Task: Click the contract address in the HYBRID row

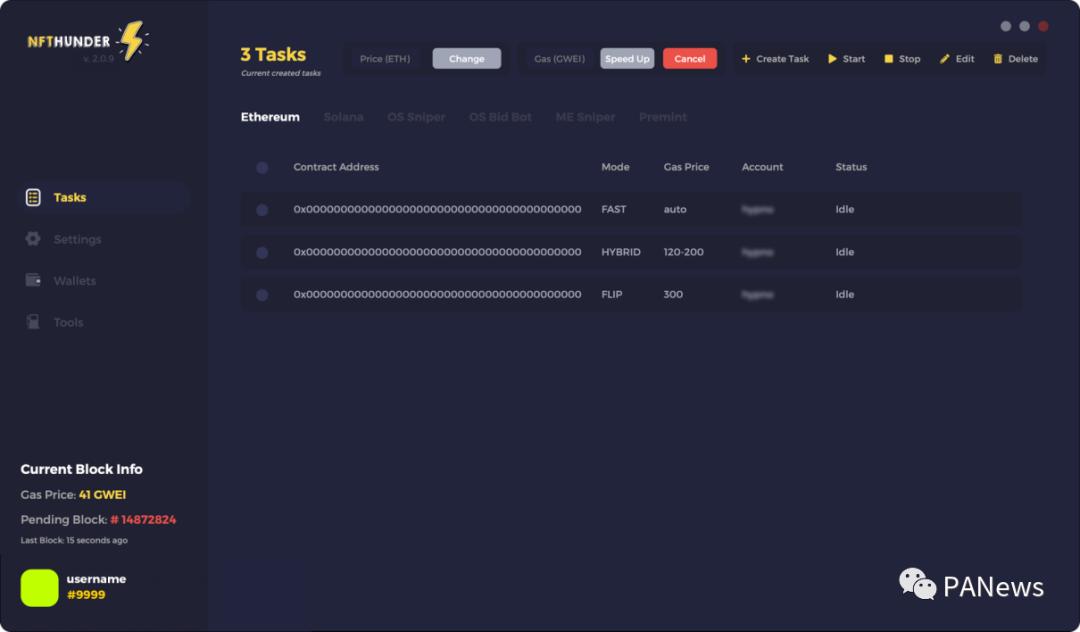Action: (437, 252)
